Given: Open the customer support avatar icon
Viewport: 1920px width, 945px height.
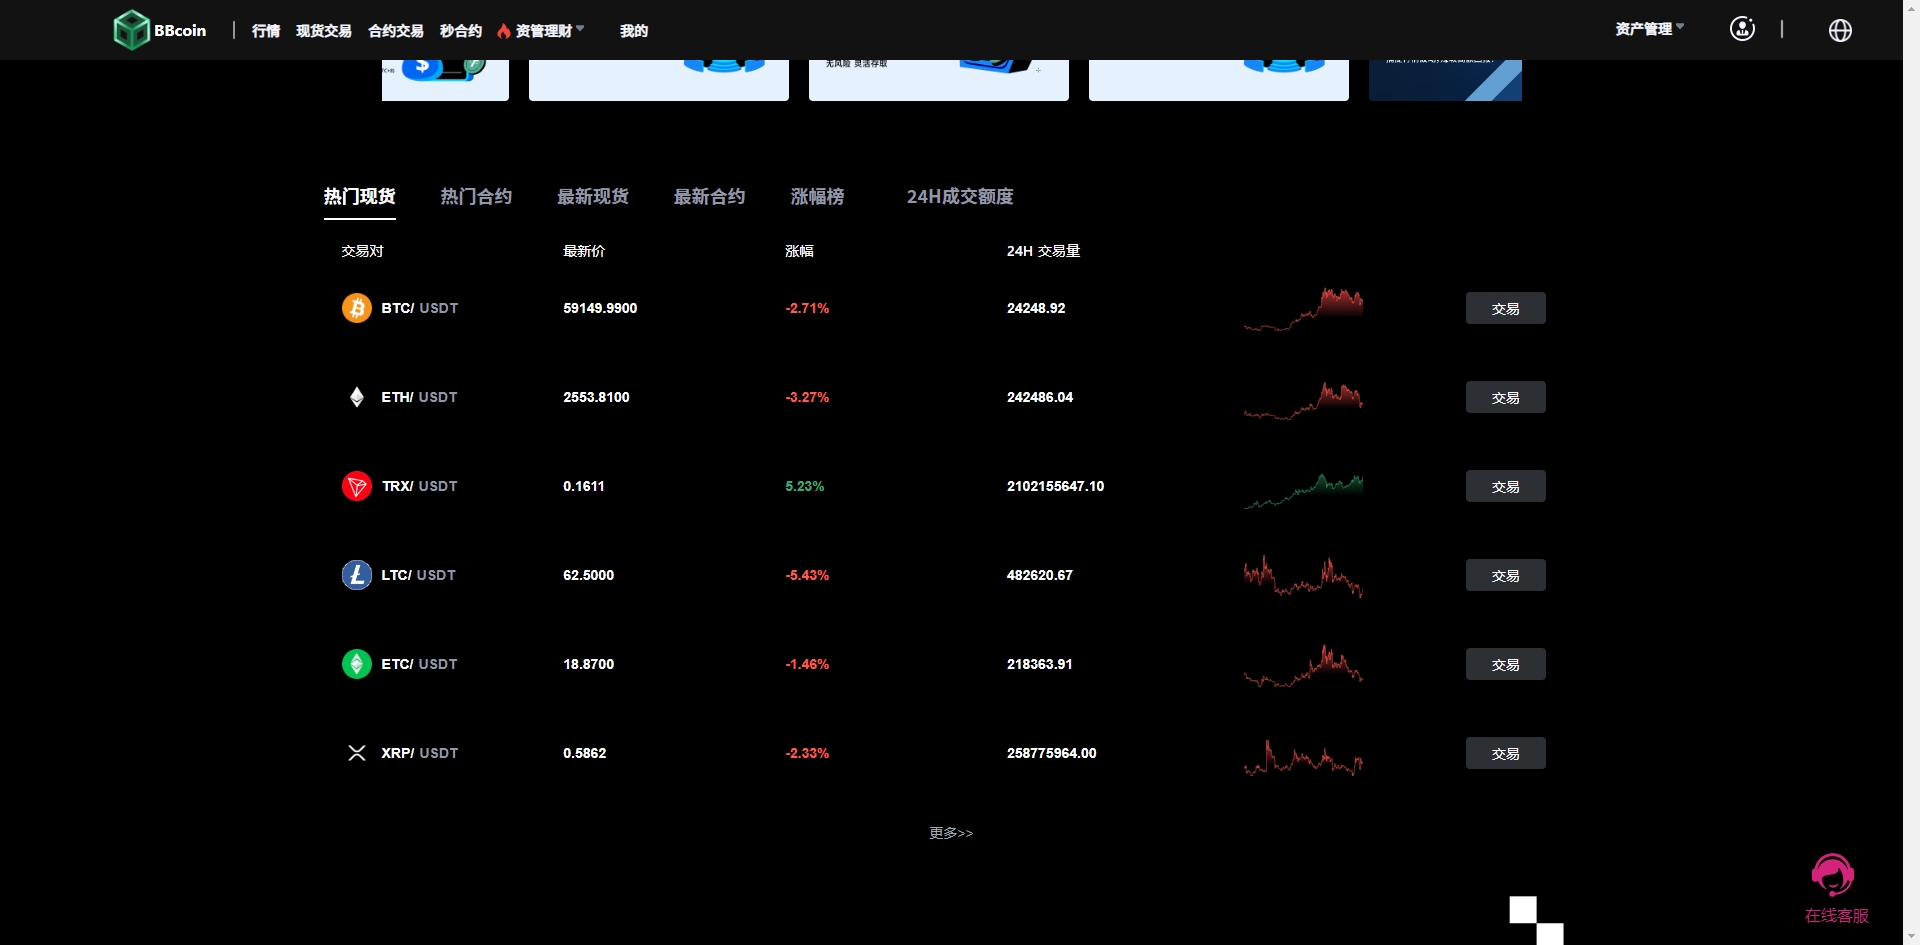Looking at the screenshot, I should (1742, 29).
